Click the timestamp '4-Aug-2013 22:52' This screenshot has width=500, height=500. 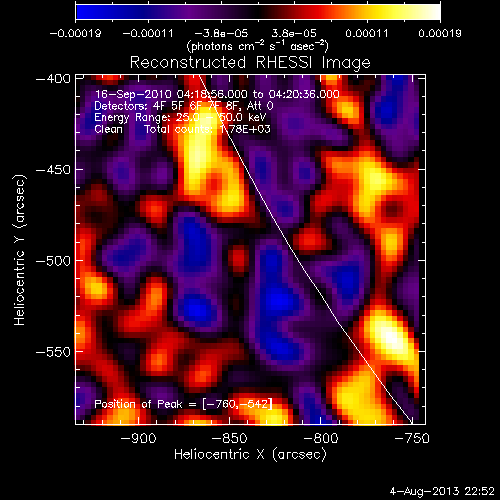(x=442, y=491)
